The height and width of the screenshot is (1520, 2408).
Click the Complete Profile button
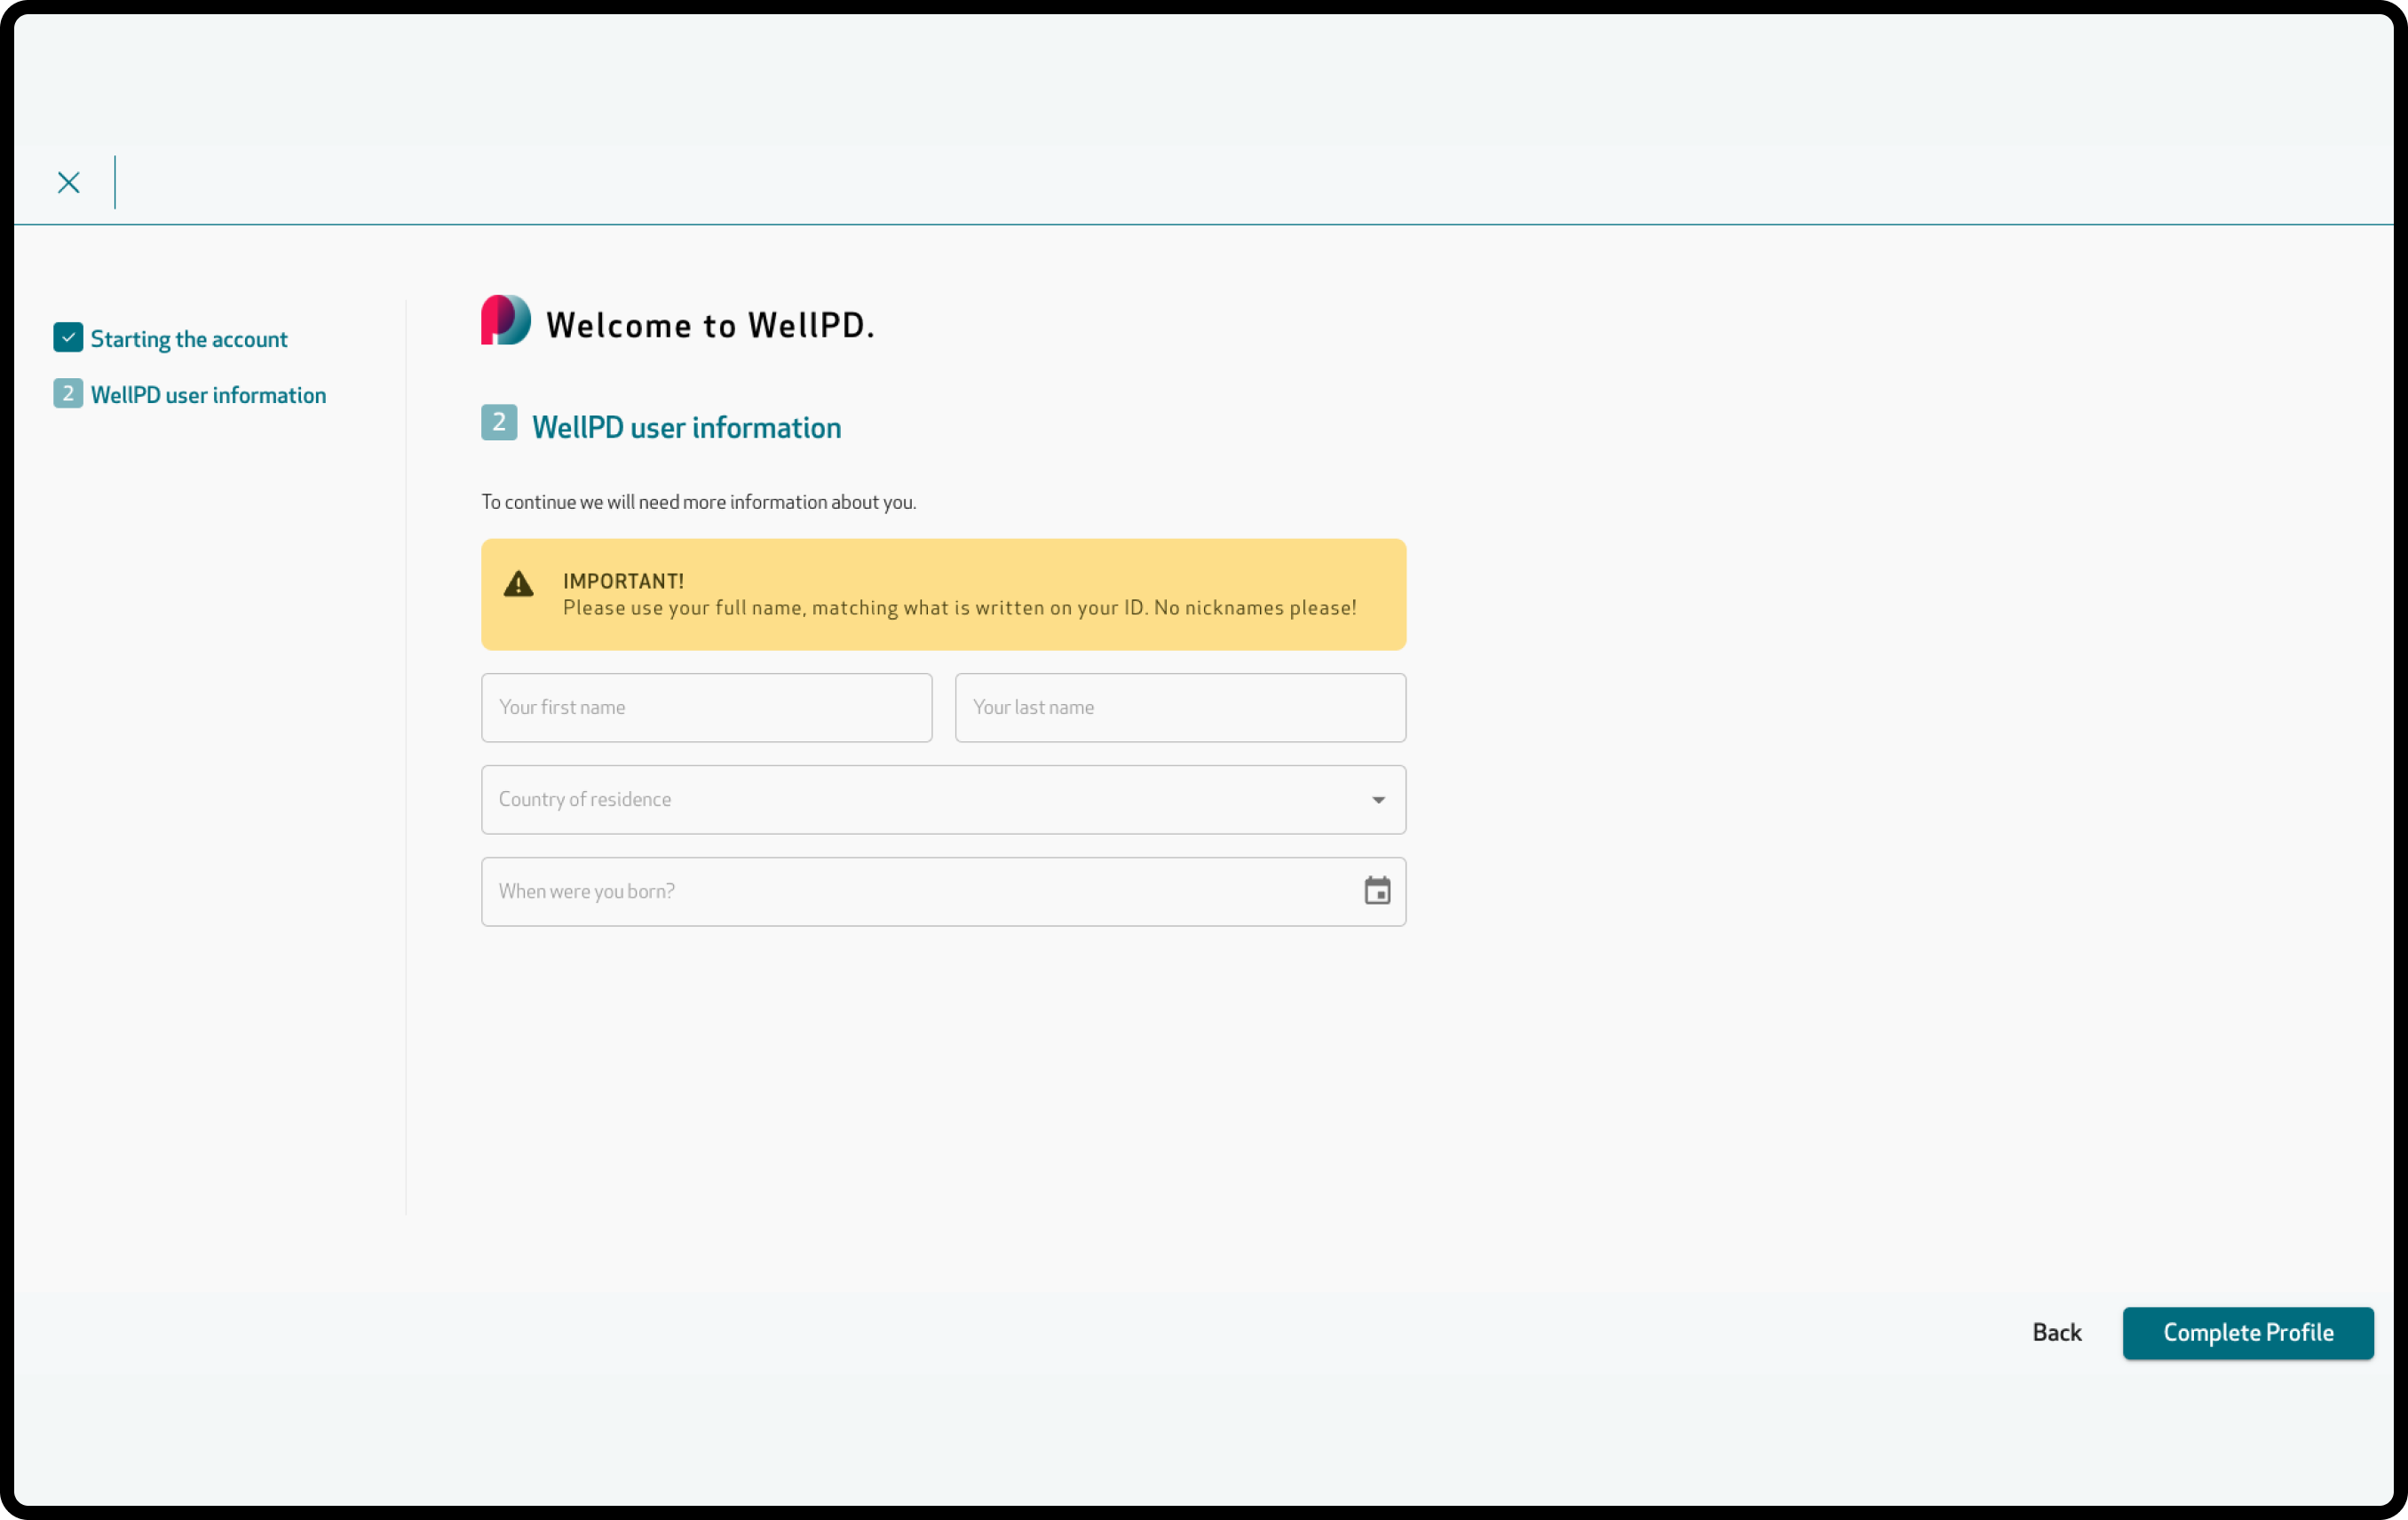[x=2247, y=1333]
